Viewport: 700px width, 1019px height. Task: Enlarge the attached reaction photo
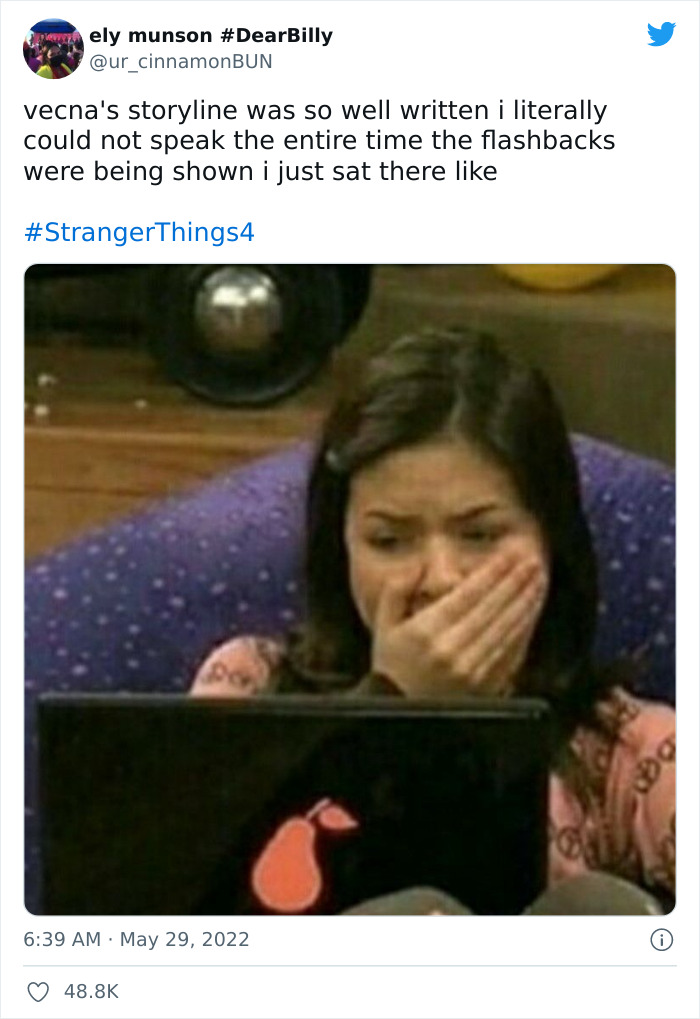pyautogui.click(x=350, y=589)
